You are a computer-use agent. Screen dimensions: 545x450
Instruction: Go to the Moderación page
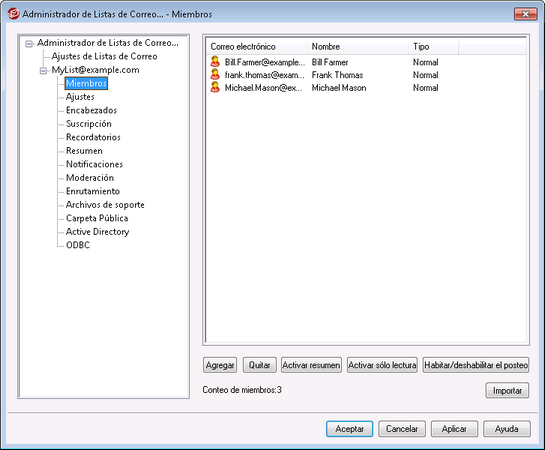90,178
